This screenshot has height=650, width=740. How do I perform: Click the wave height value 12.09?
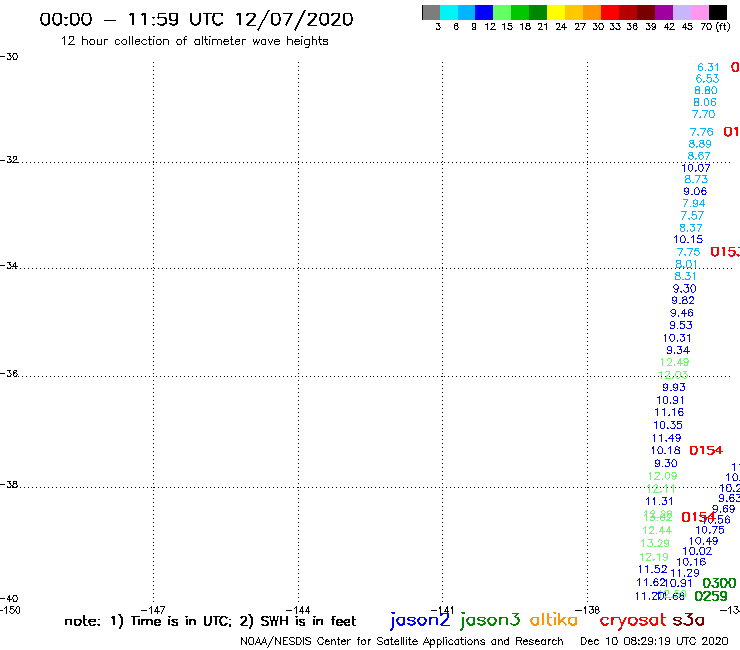coord(663,476)
